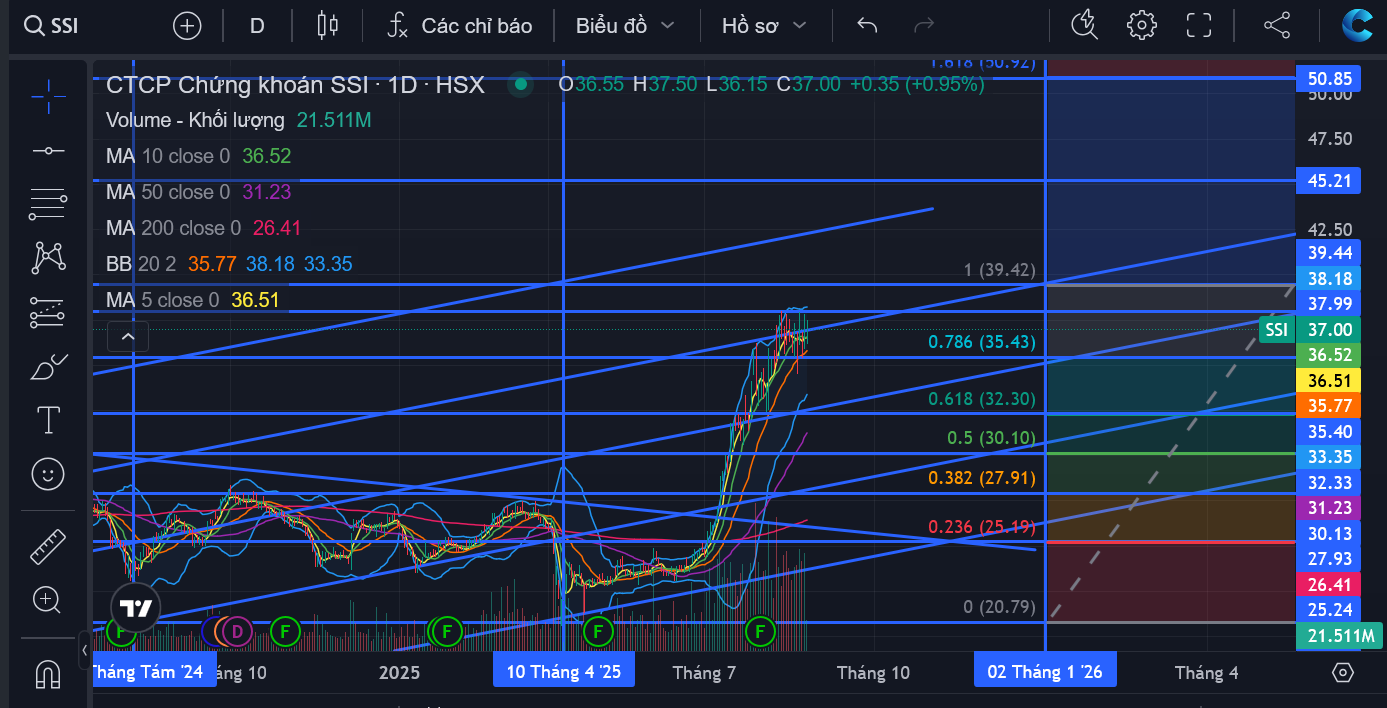Viewport: 1387px width, 708px height.
Task: Add a symbol to compare with the plus icon
Action: pos(187,26)
